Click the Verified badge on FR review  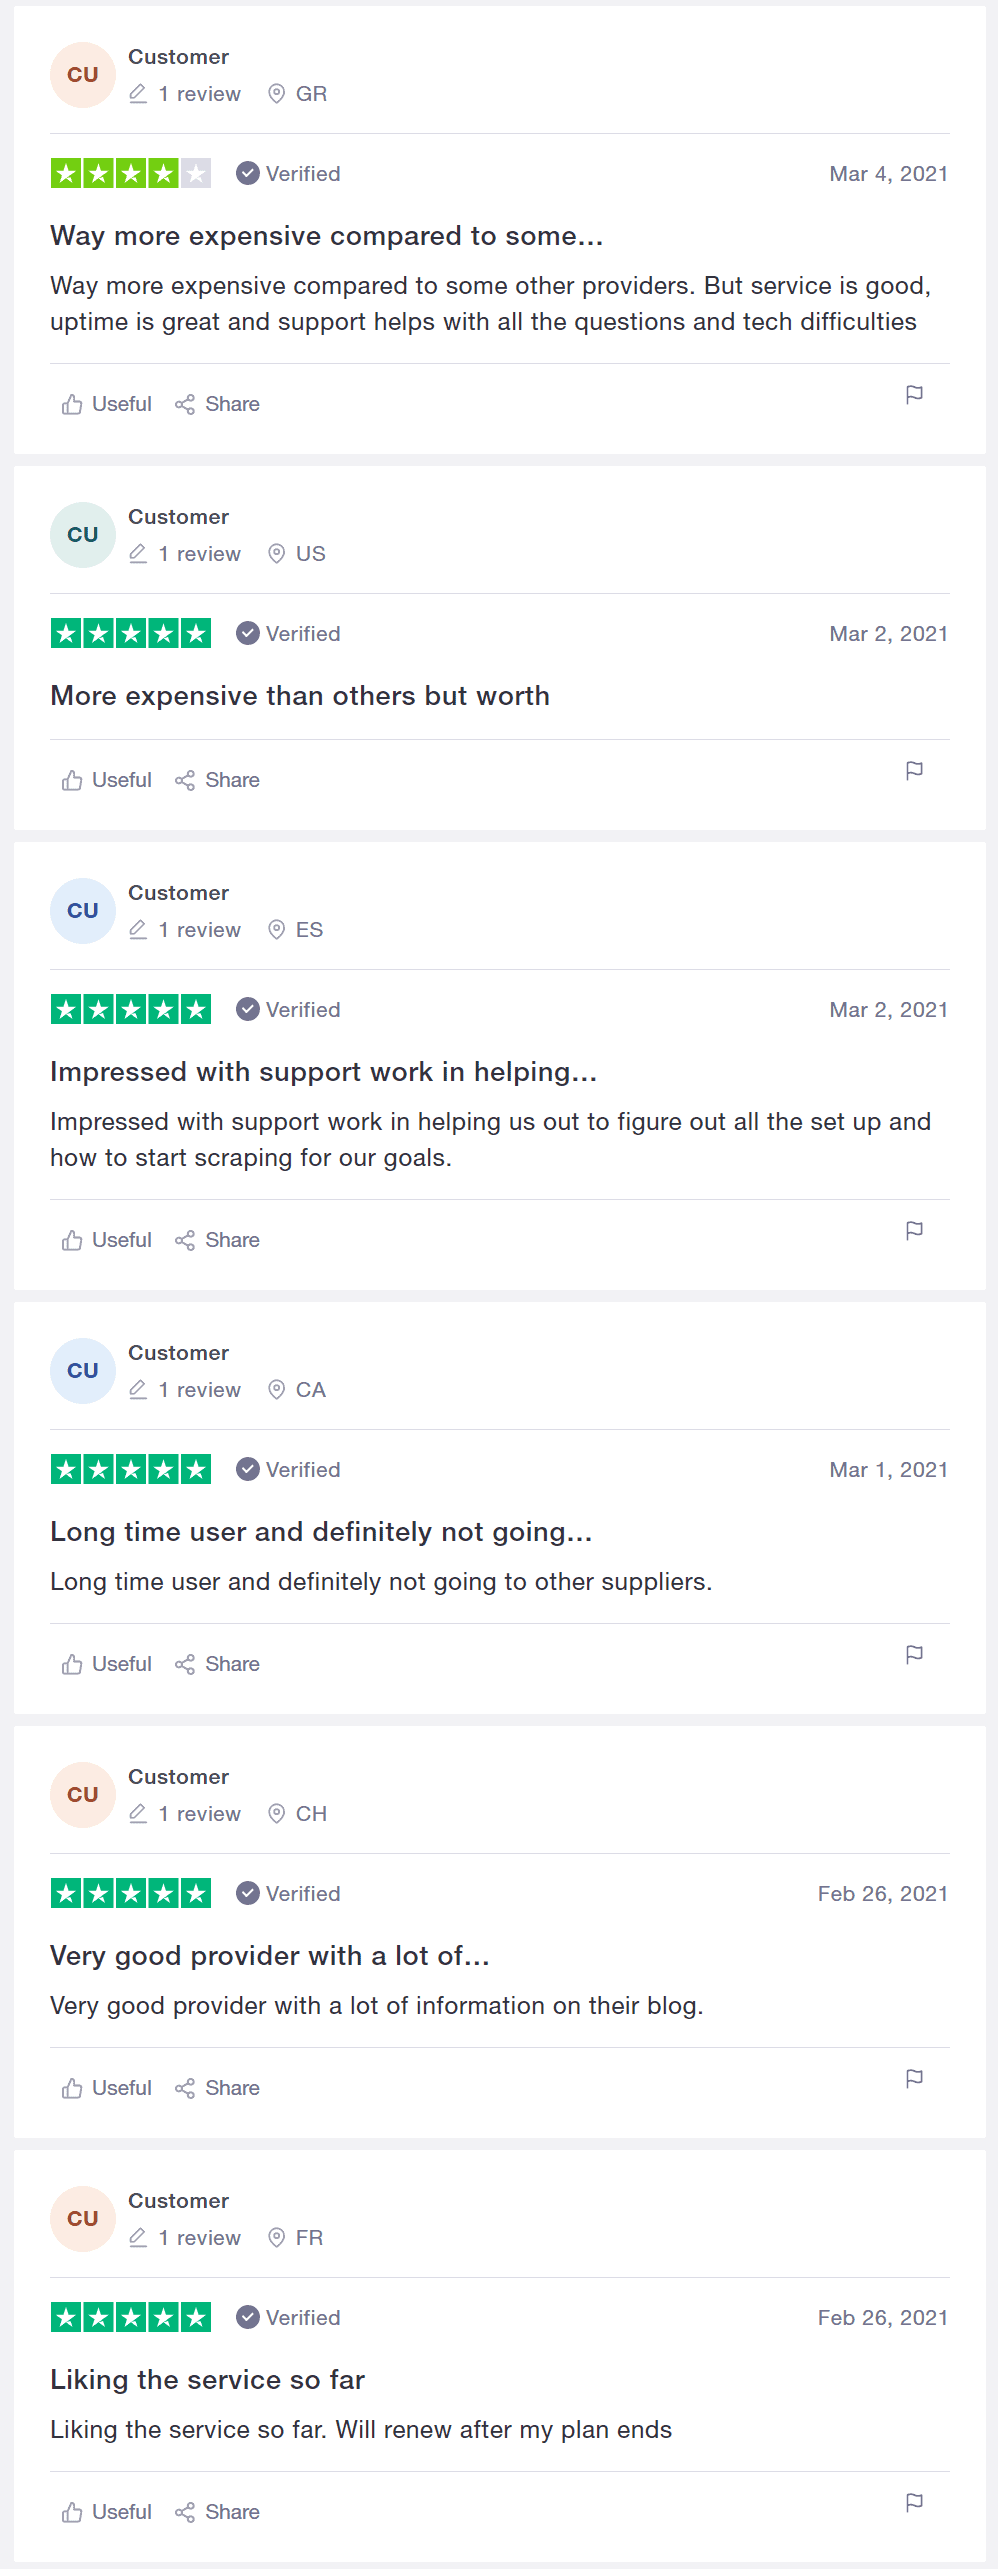click(x=288, y=2318)
